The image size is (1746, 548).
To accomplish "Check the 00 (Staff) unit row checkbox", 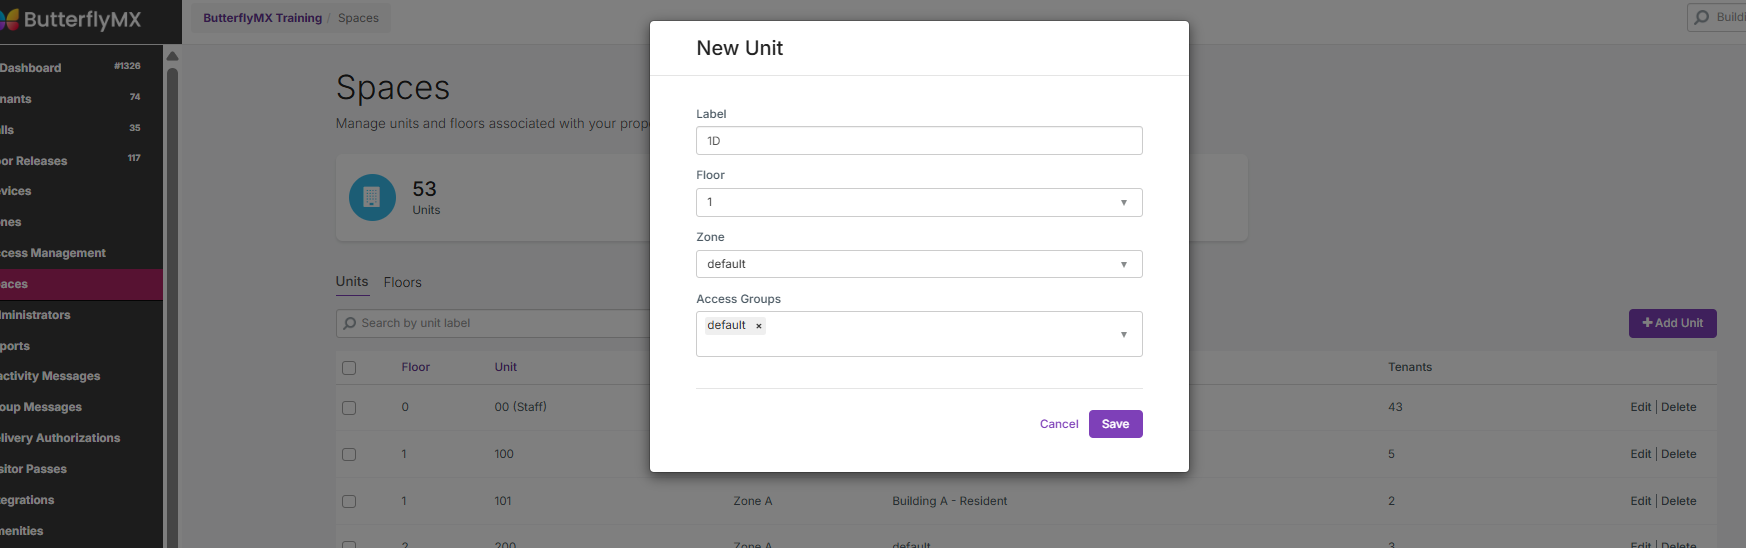I will tap(349, 408).
